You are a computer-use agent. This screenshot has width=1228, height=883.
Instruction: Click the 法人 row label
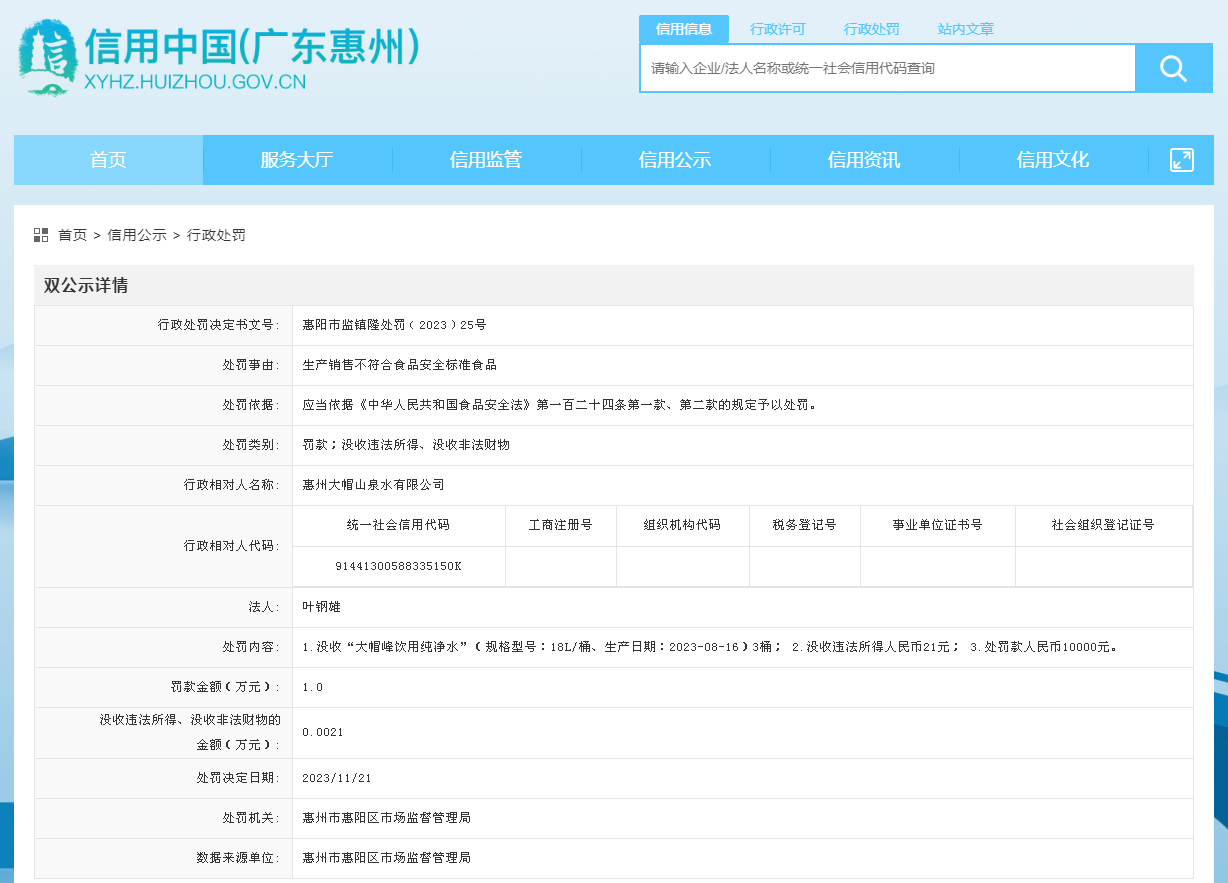coord(265,607)
